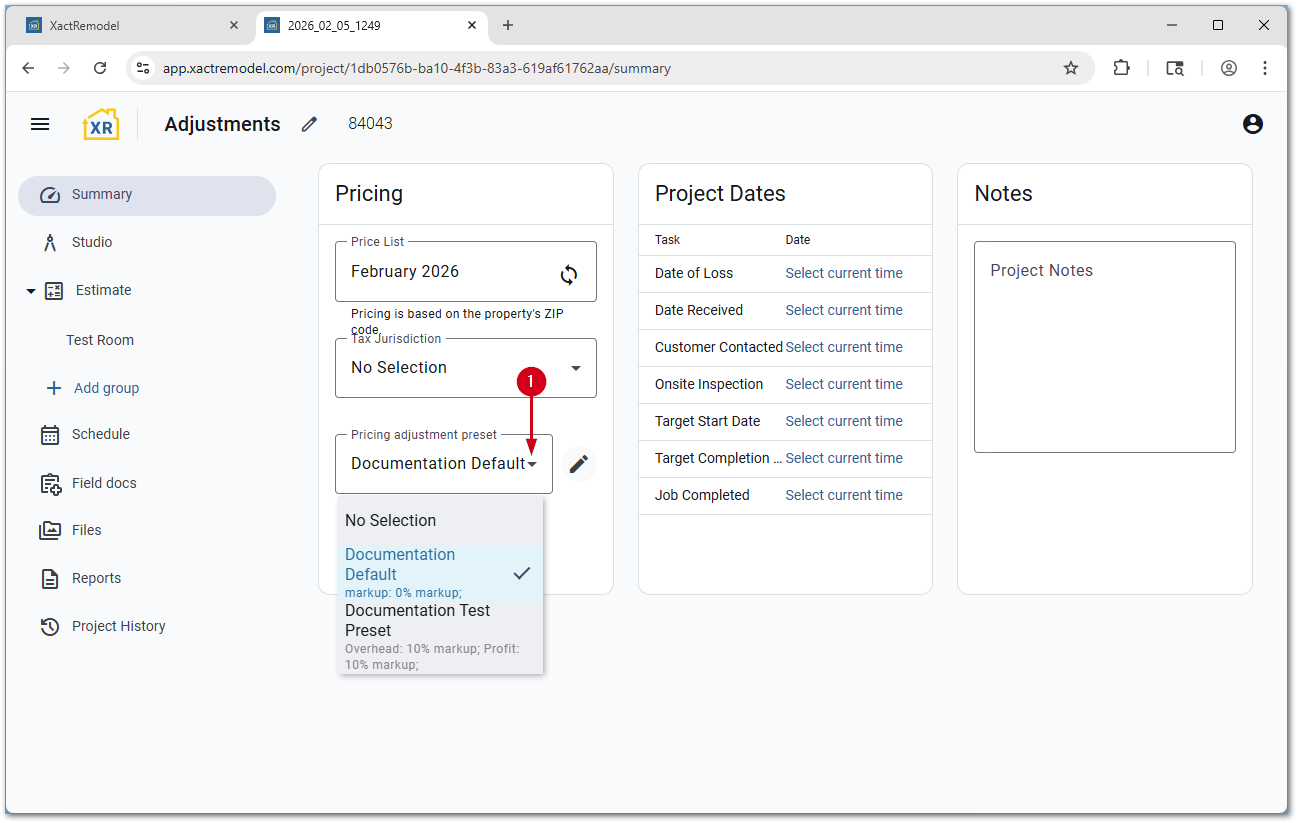Open the user account profile icon
Image resolution: width=1297 pixels, height=823 pixels.
(x=1252, y=124)
